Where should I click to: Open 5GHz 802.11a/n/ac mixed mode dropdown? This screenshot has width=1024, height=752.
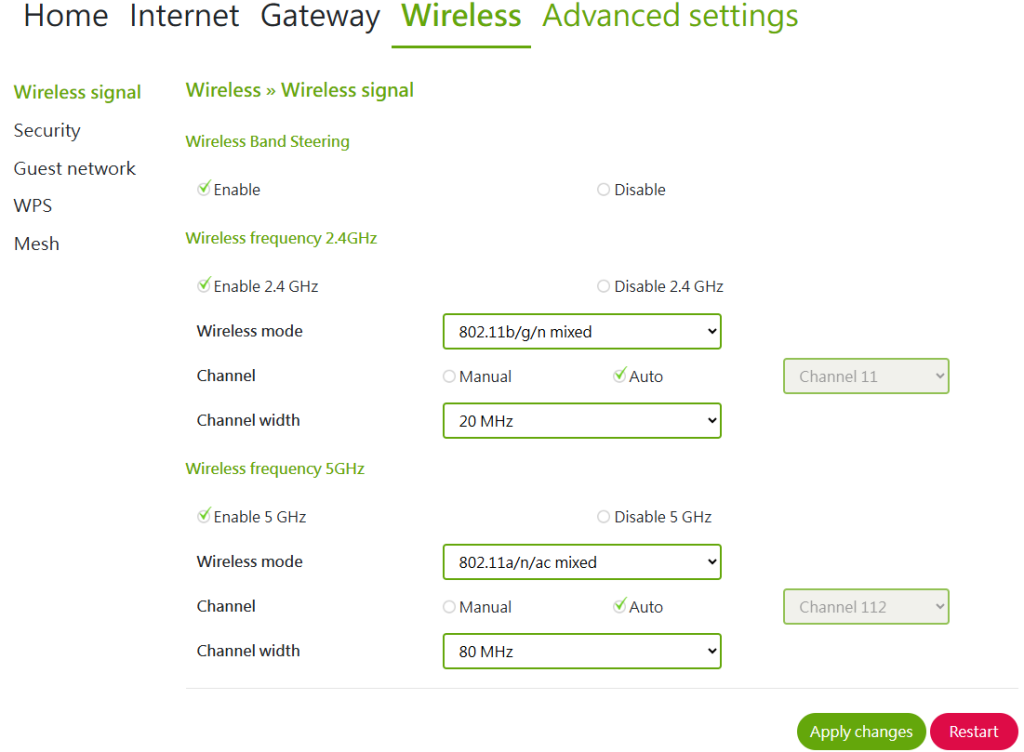(x=581, y=562)
